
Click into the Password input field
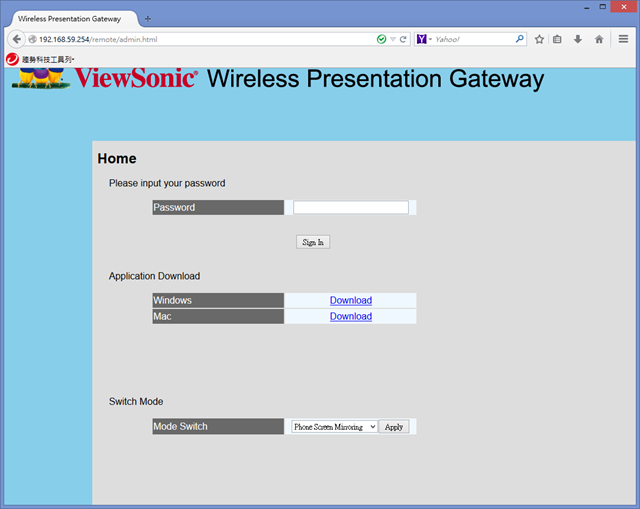pyautogui.click(x=351, y=207)
